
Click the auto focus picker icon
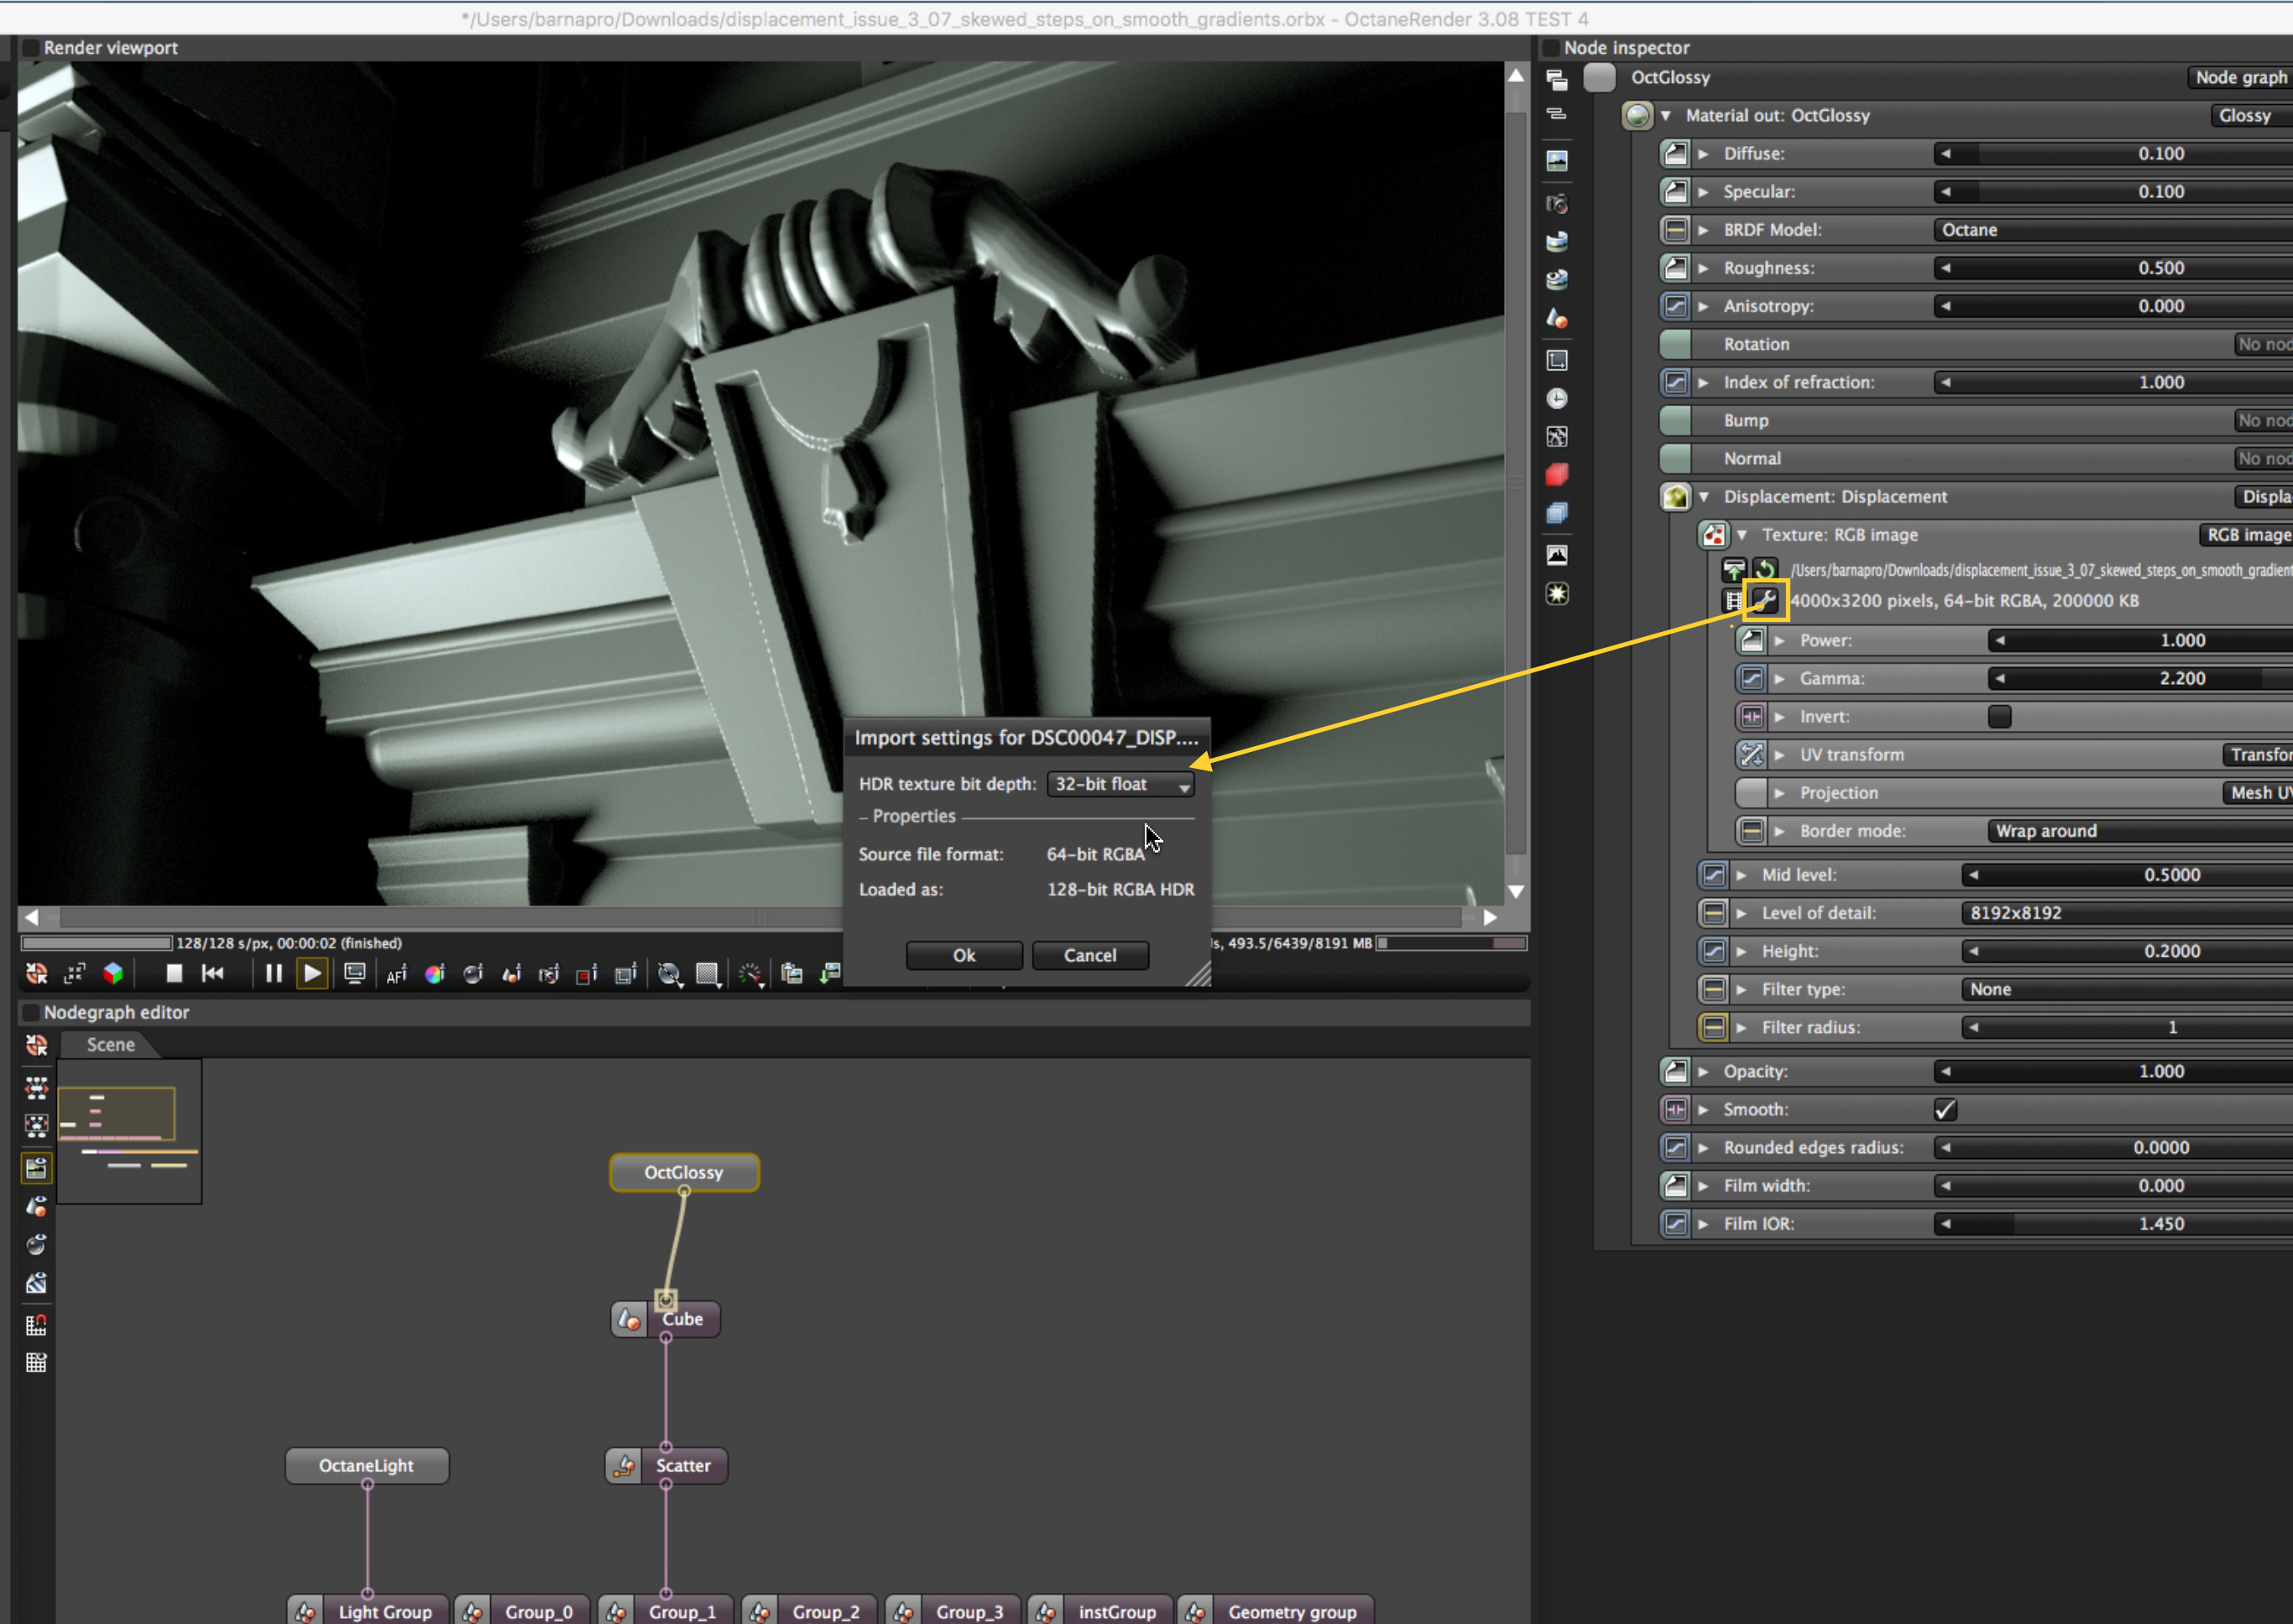[x=396, y=974]
